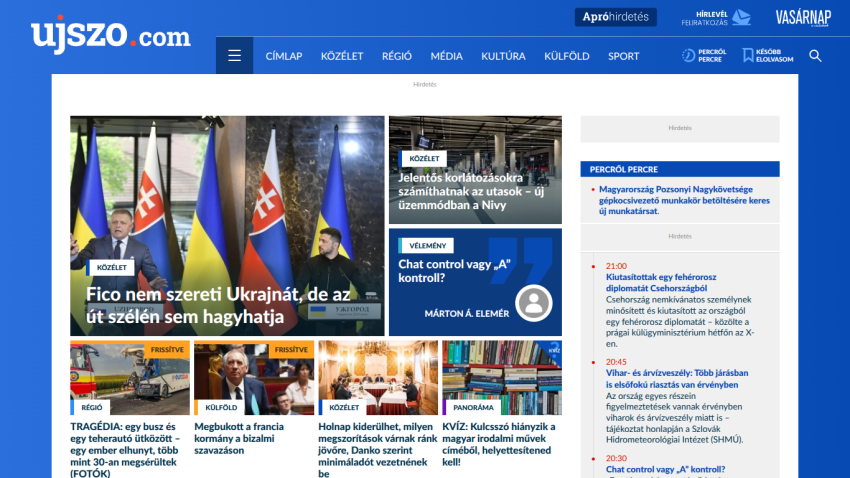Click Közélet tag on the Nivy article
The height and width of the screenshot is (478, 850).
424,159
